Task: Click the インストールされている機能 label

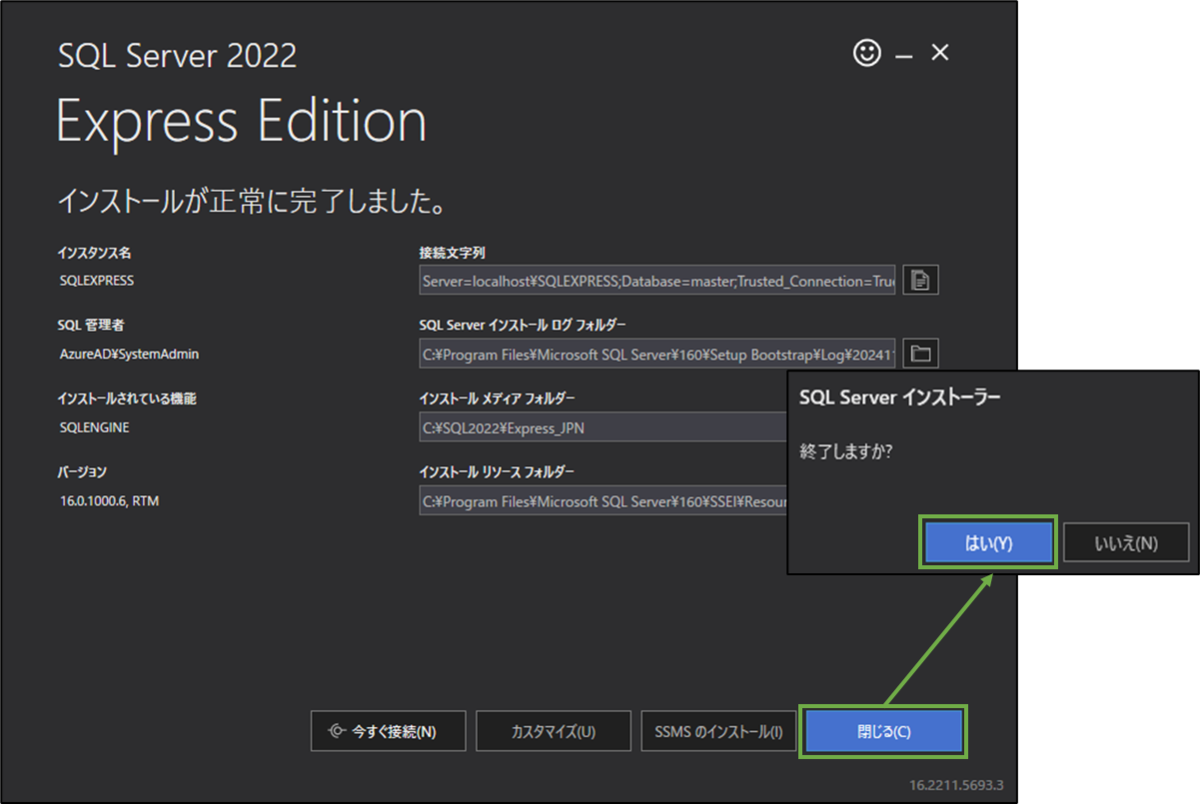Action: 127,399
